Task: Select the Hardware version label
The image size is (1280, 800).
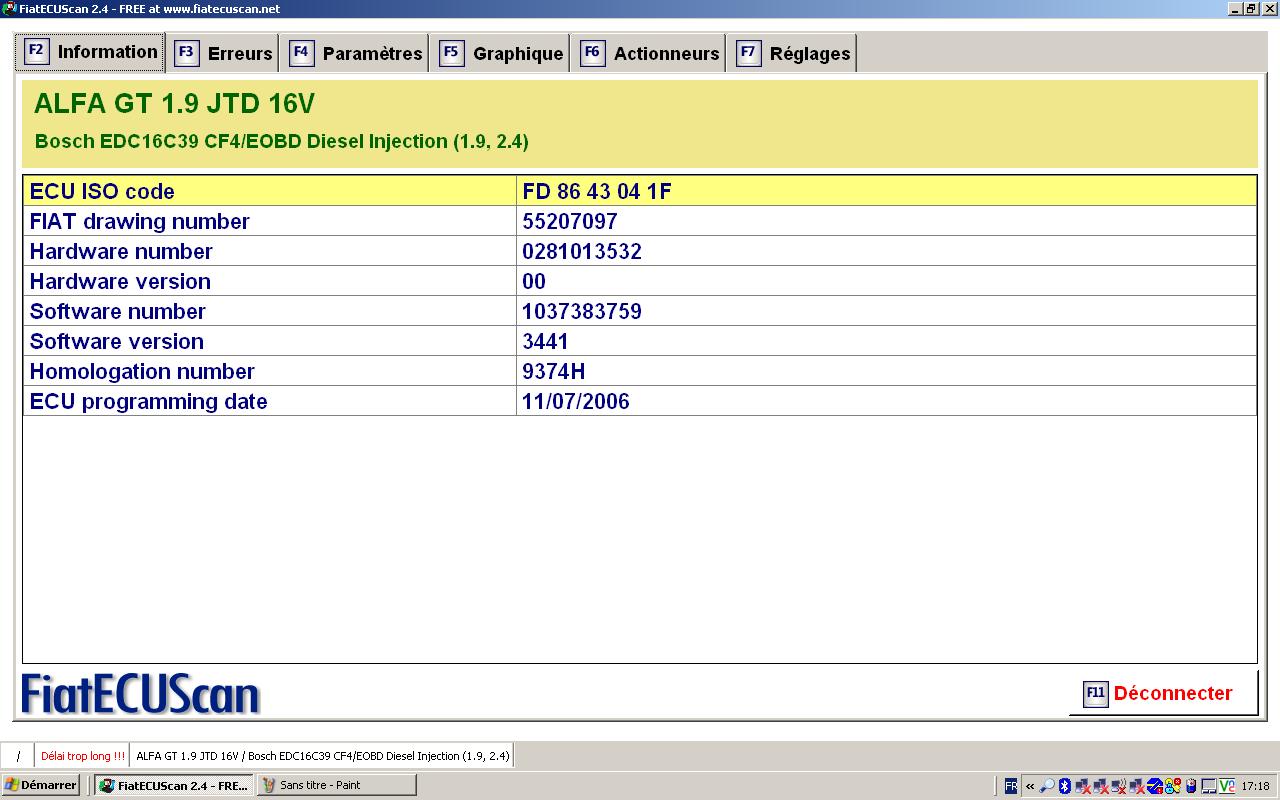Action: coord(120,281)
